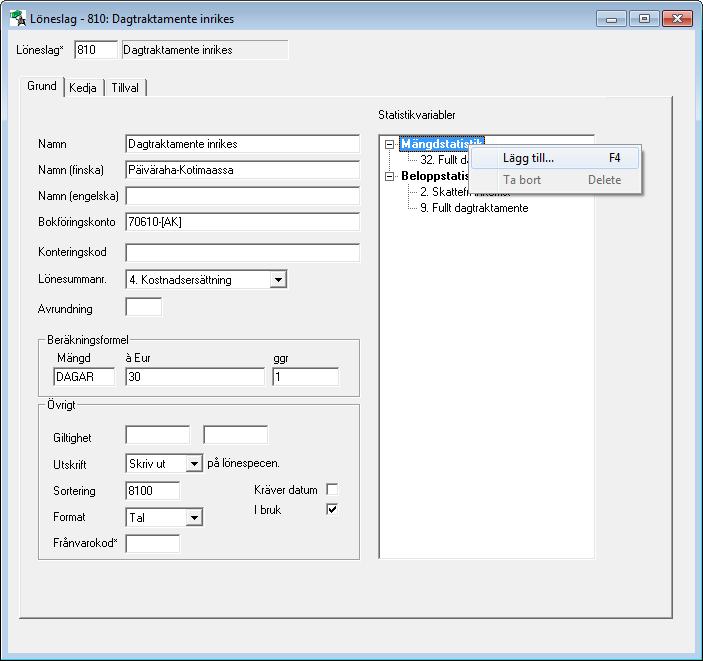Click the Löneslag application icon in title bar
703x661 pixels.
click(18, 18)
